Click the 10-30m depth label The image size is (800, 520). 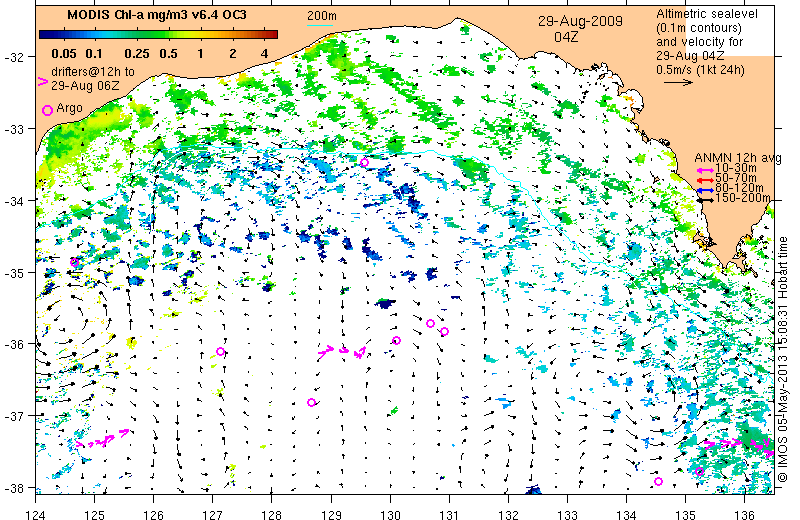[737, 168]
